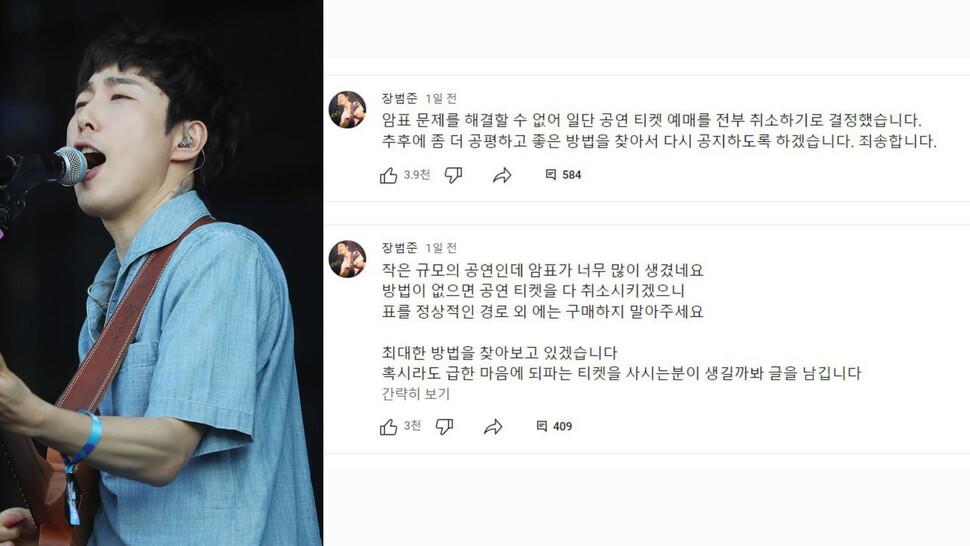Click the second post's profile avatar
Image resolution: width=970 pixels, height=546 pixels.
(x=347, y=259)
